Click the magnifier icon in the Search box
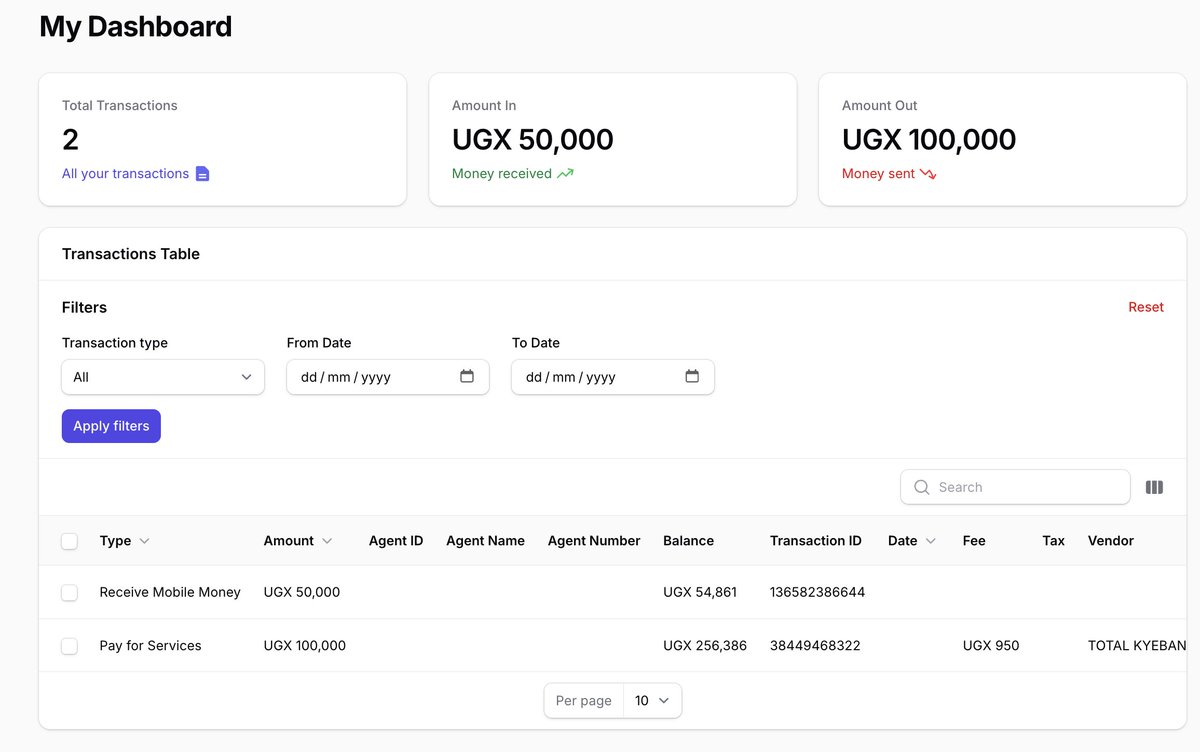The width and height of the screenshot is (1200, 752). (922, 487)
